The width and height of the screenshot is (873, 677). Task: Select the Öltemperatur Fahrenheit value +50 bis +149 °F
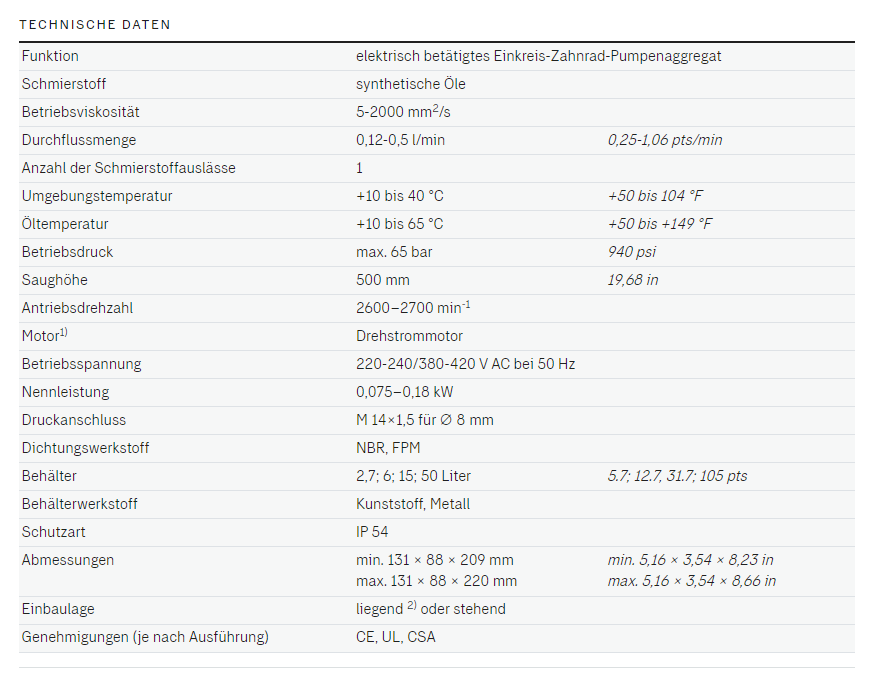(660, 224)
